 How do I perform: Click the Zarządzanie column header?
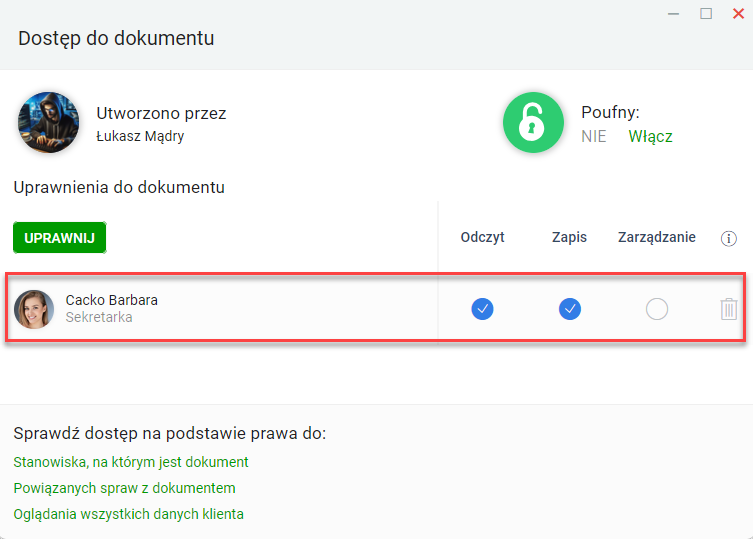click(x=656, y=237)
